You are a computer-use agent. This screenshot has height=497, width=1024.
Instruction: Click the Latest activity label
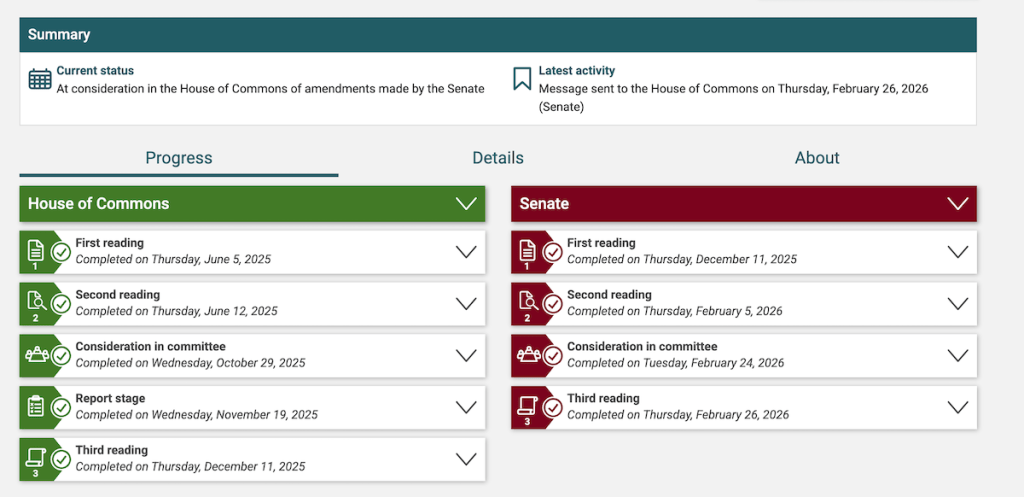tap(577, 71)
